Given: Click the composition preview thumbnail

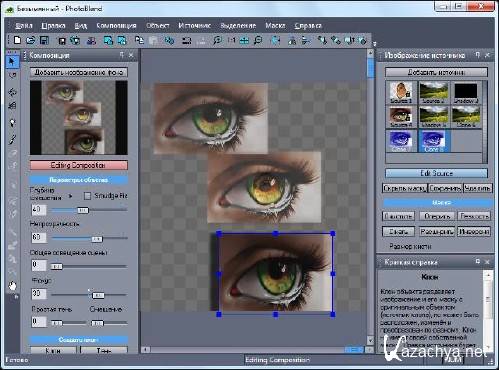Looking at the screenshot, I should click(x=79, y=117).
